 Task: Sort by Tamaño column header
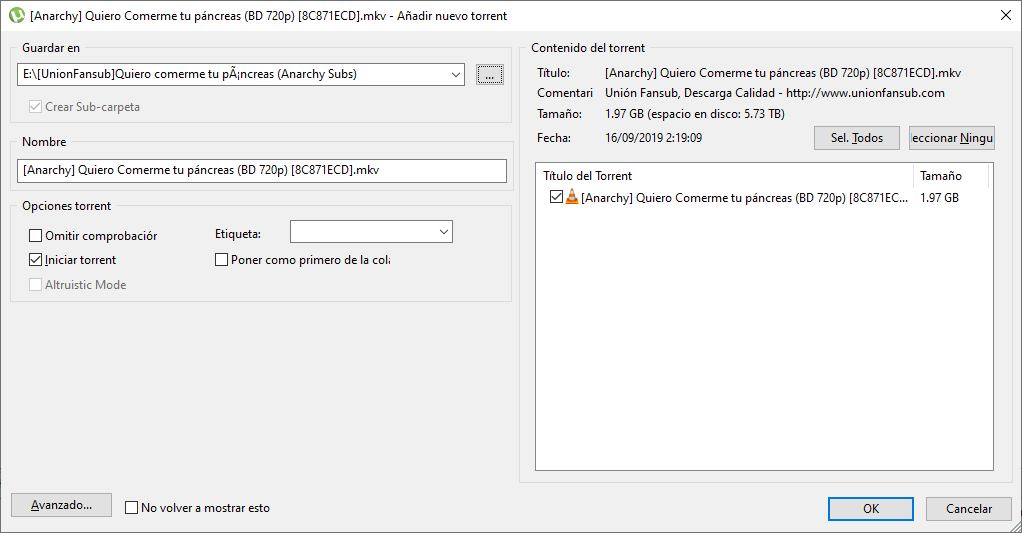pyautogui.click(x=950, y=176)
